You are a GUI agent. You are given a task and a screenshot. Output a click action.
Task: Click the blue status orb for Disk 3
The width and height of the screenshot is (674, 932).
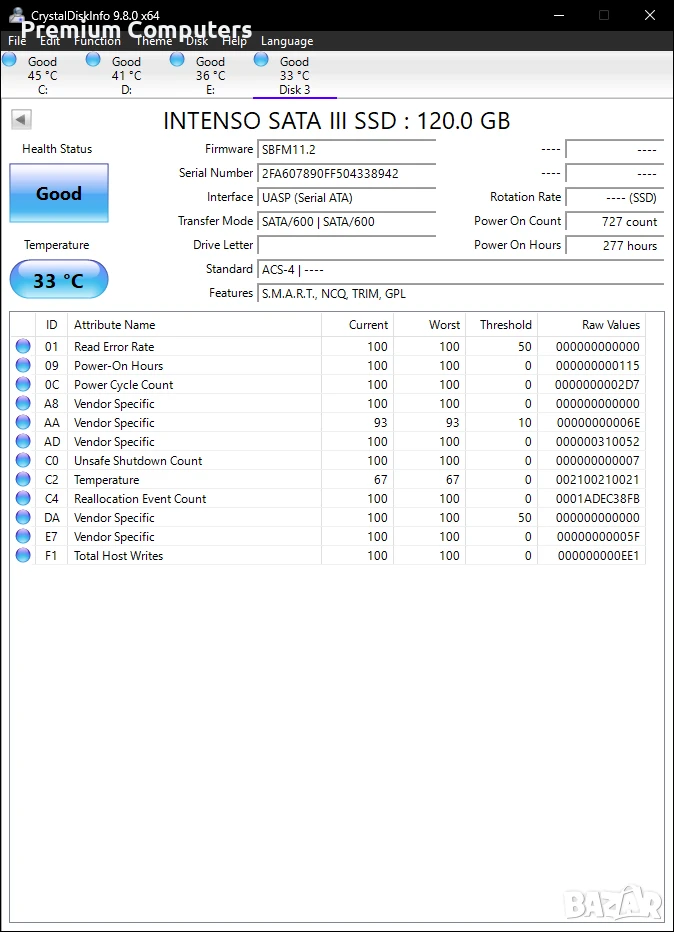click(x=261, y=59)
